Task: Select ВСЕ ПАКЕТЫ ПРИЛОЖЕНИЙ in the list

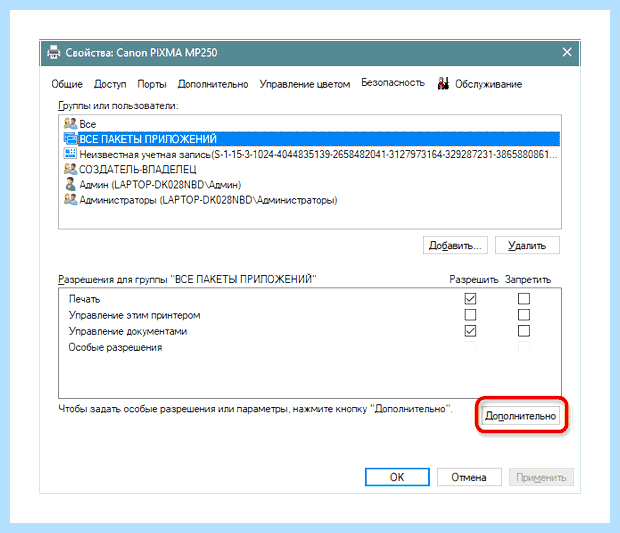Action: click(311, 139)
